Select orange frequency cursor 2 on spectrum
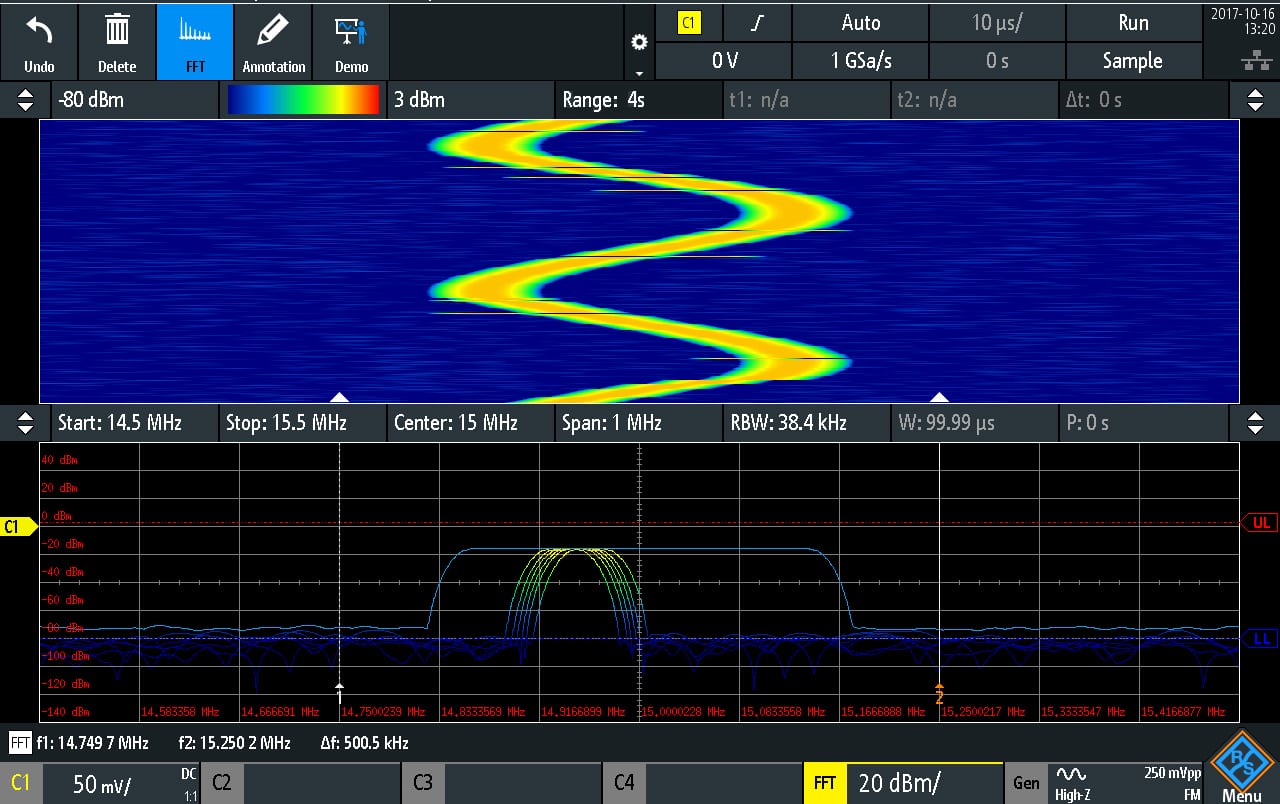Viewport: 1280px width, 804px height. point(939,692)
